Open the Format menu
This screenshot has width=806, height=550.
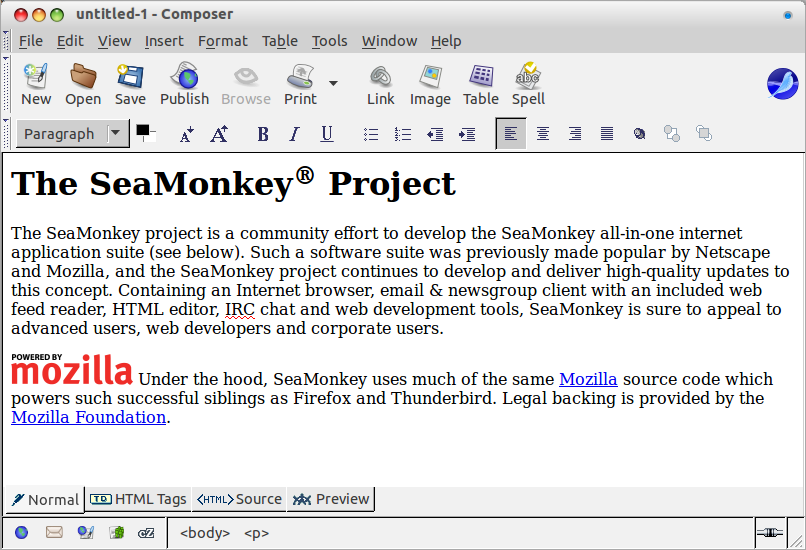coord(223,41)
